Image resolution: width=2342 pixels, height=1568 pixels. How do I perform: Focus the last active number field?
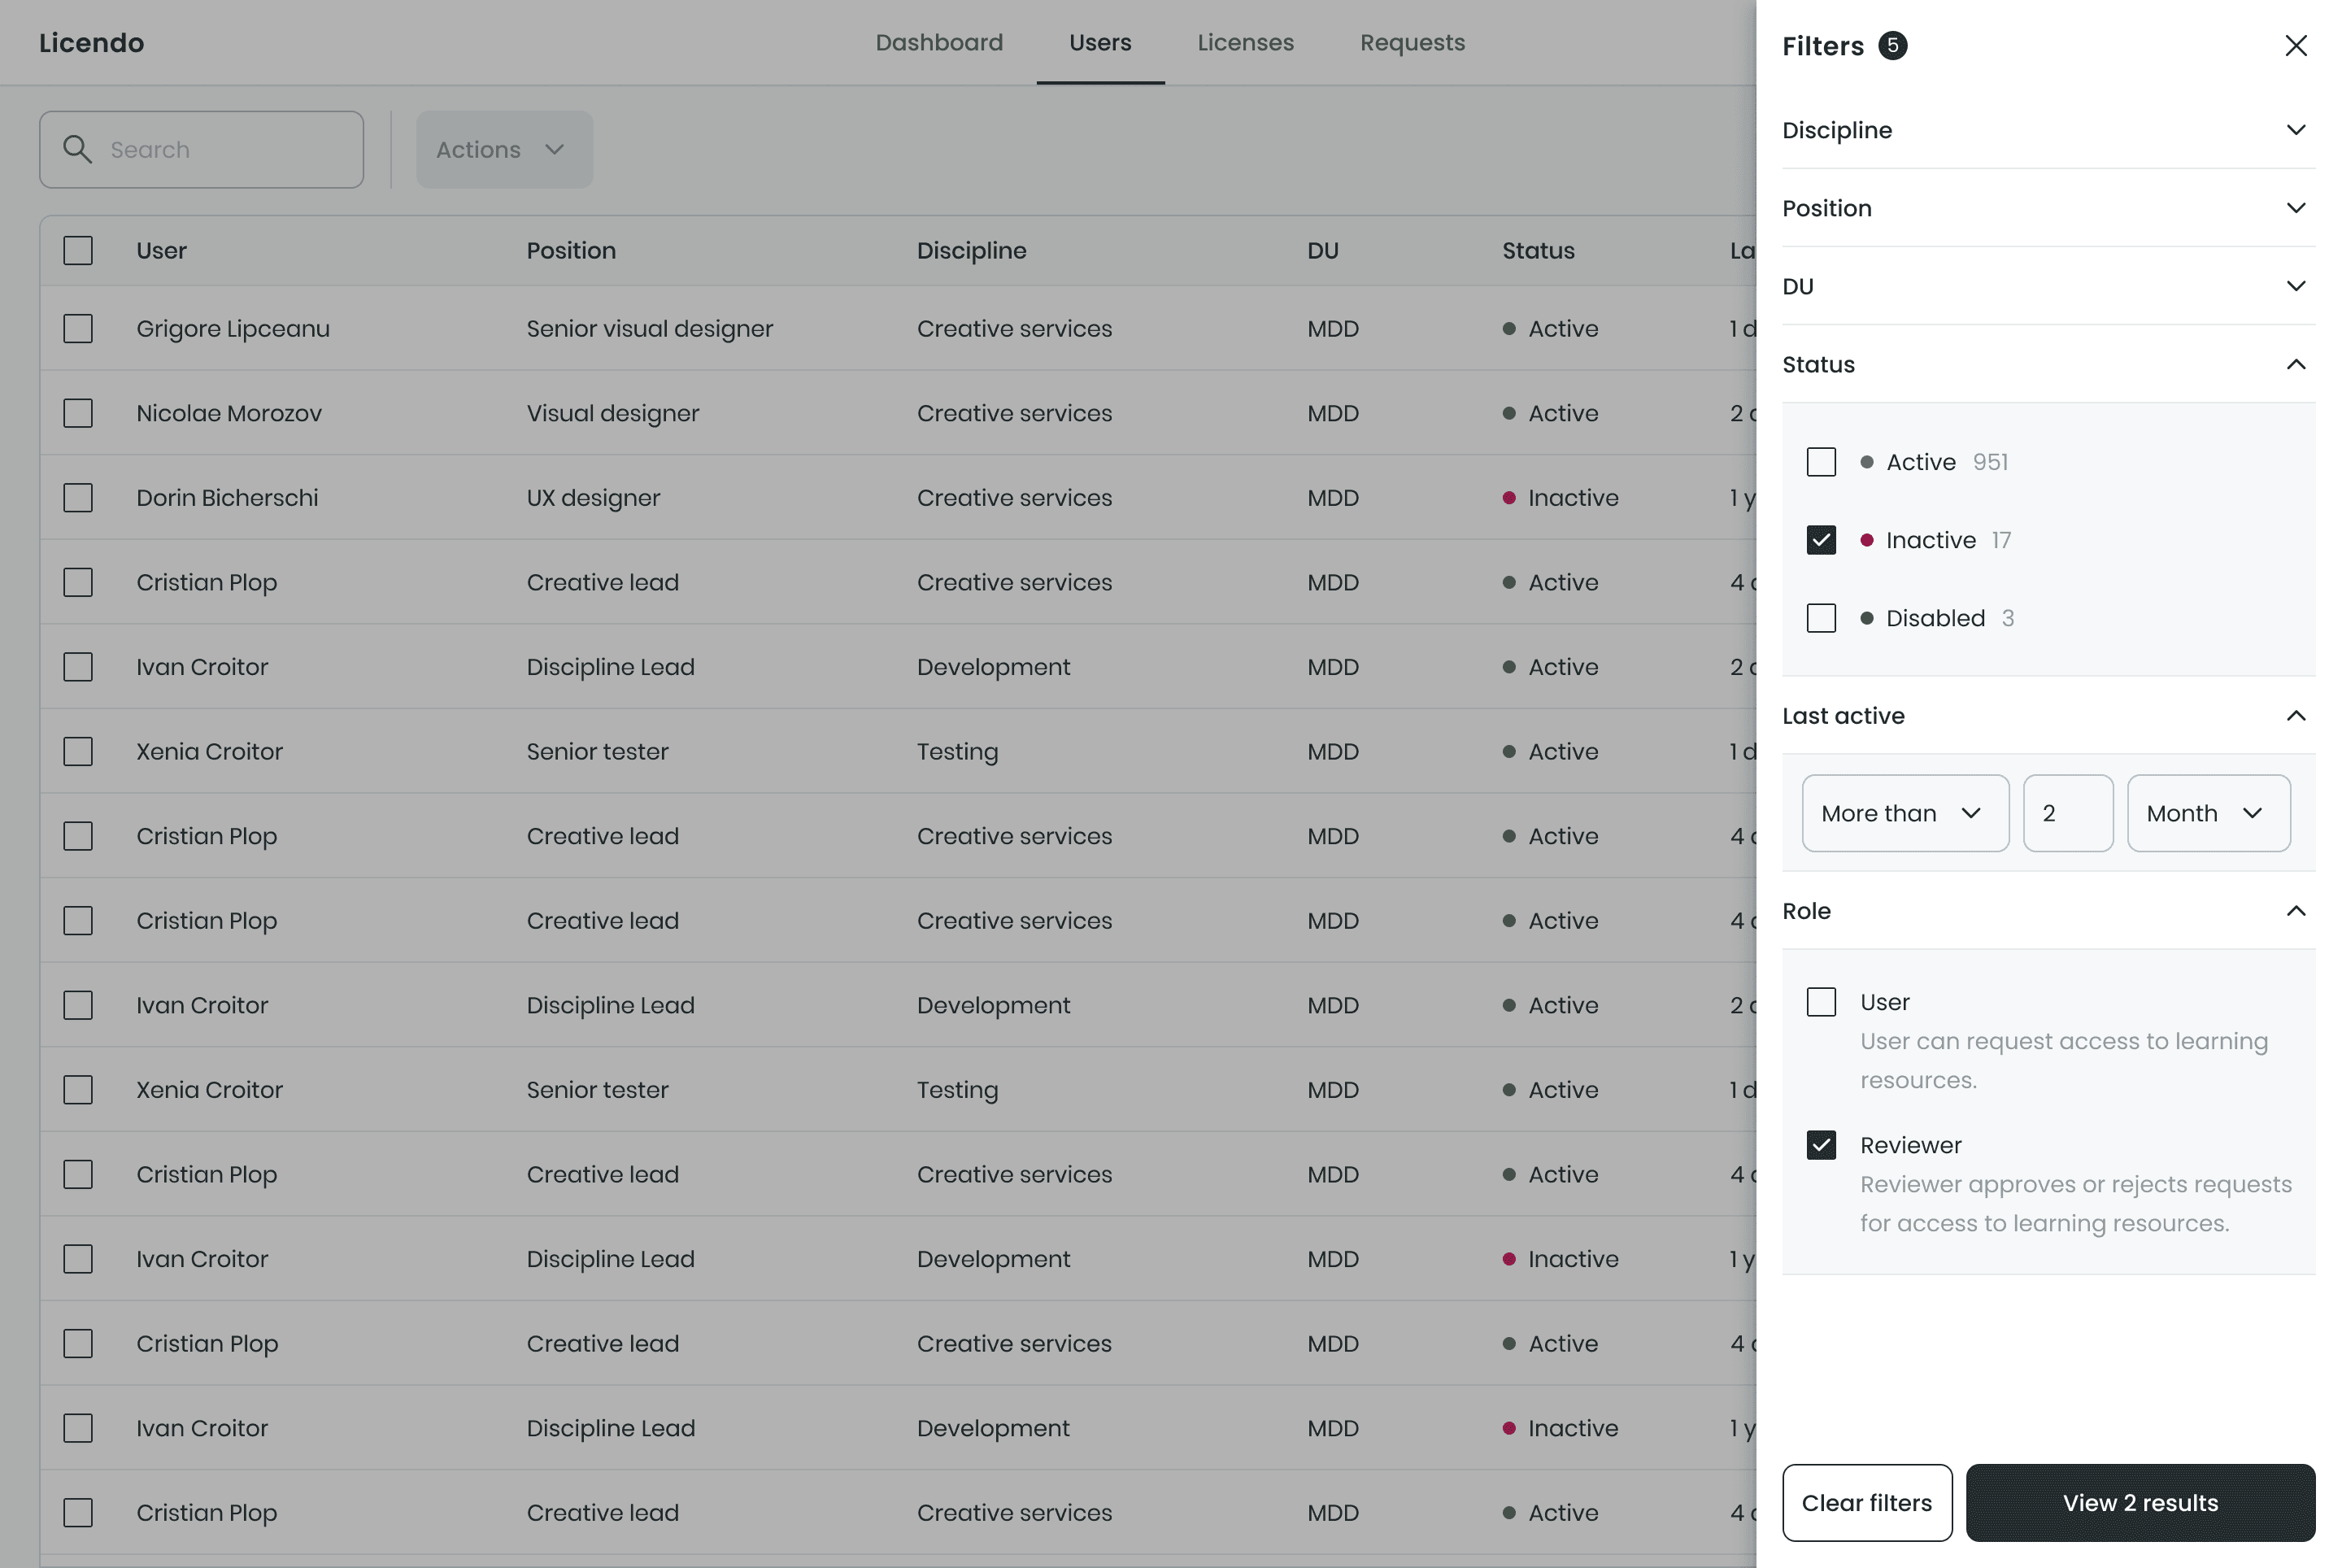(2067, 813)
